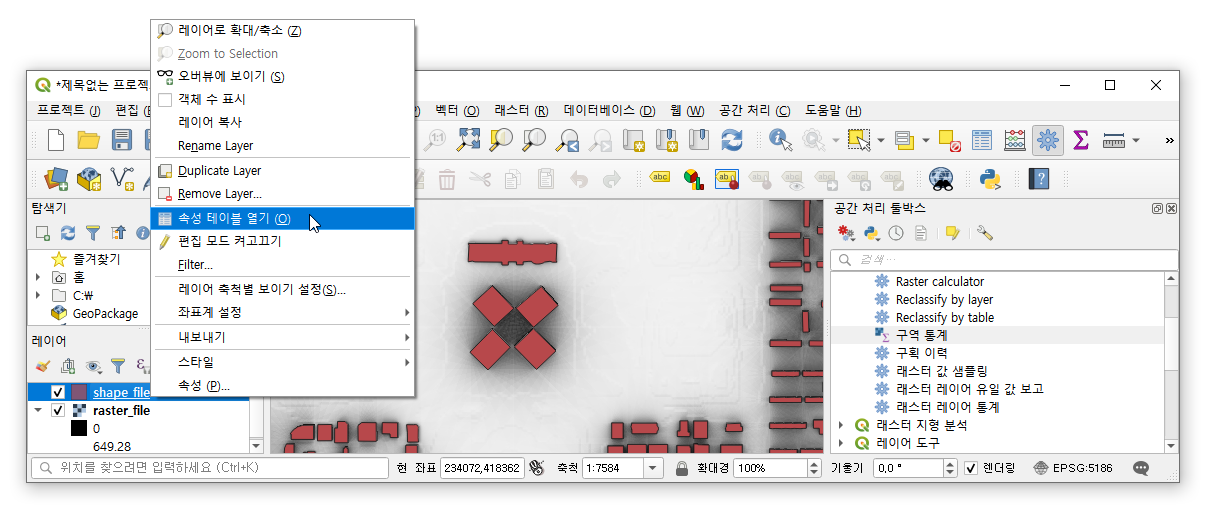This screenshot has width=1212, height=507.
Task: Click the toolbox 검색 search field
Action: click(x=1004, y=260)
